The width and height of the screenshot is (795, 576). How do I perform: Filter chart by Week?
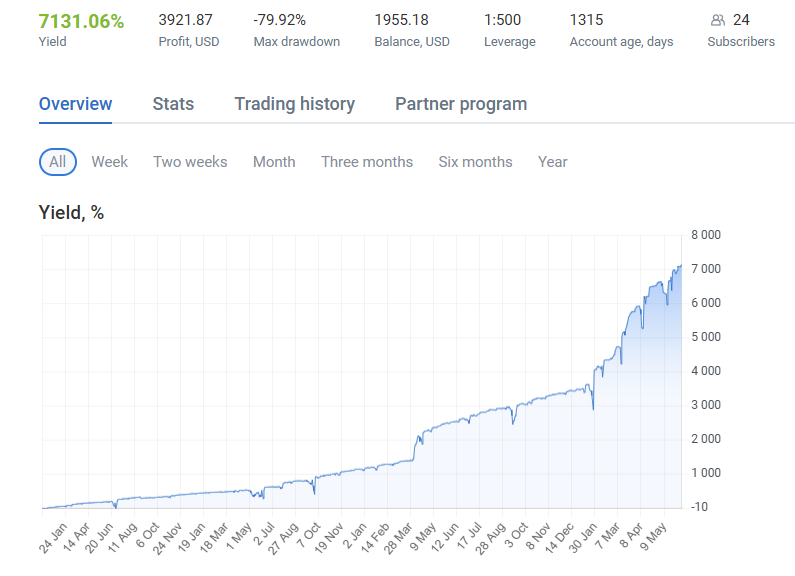[x=110, y=162]
